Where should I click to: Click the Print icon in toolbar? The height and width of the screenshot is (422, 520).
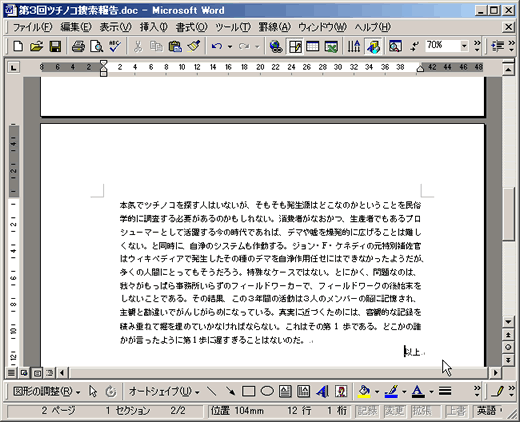[x=78, y=46]
